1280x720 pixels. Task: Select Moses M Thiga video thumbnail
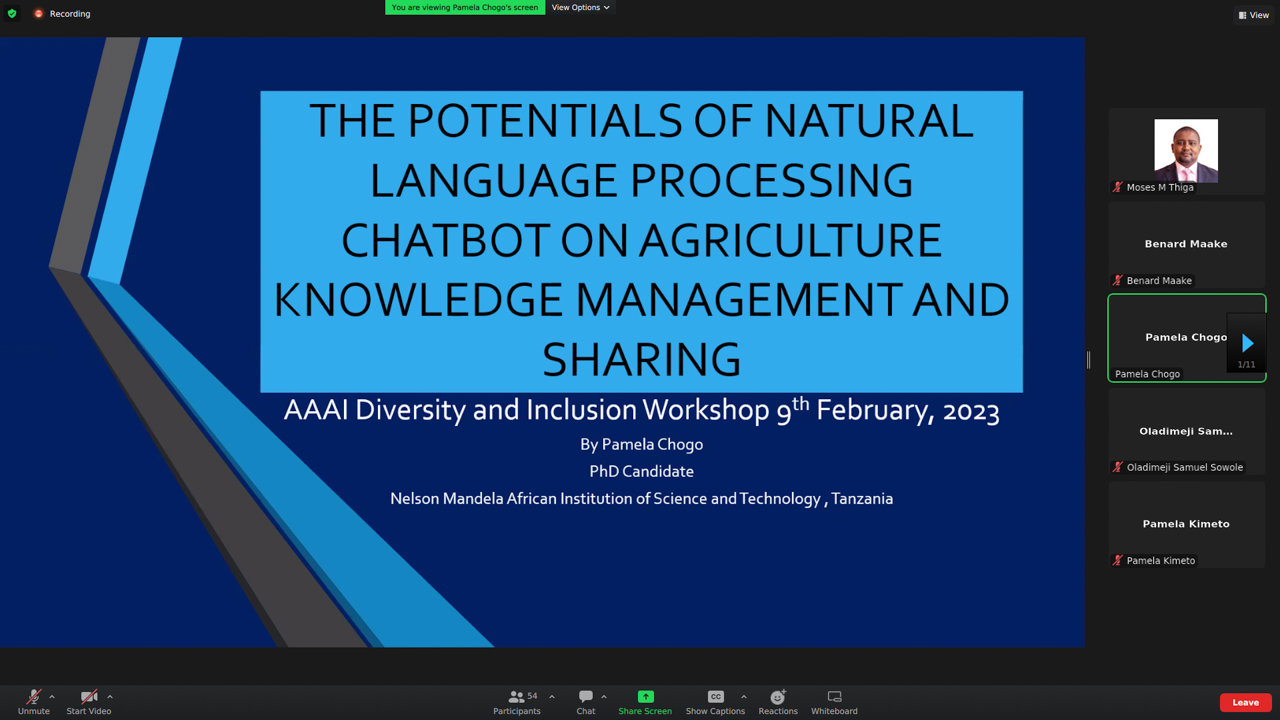pyautogui.click(x=1187, y=151)
